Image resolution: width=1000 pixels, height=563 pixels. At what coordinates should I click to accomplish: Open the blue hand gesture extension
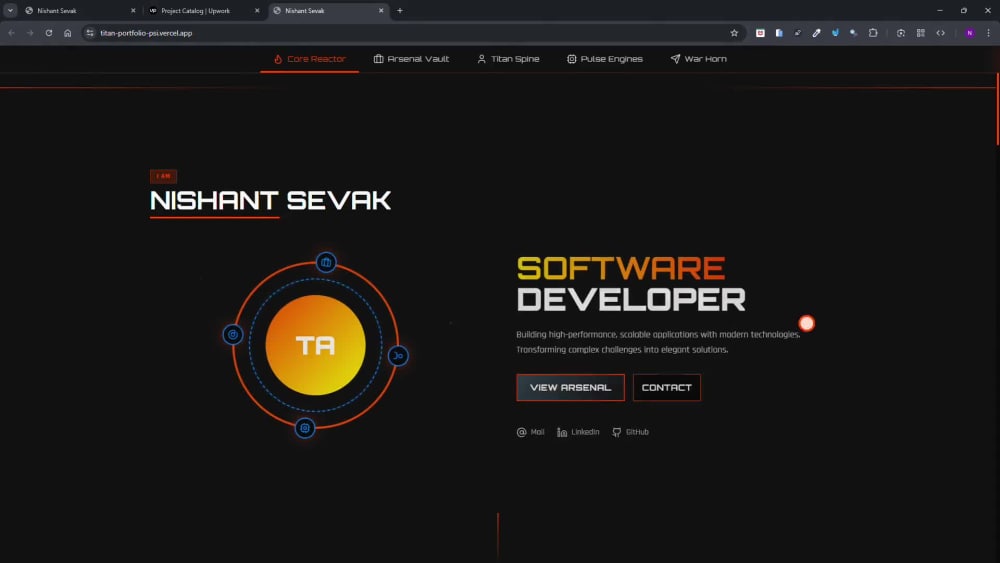coord(835,33)
